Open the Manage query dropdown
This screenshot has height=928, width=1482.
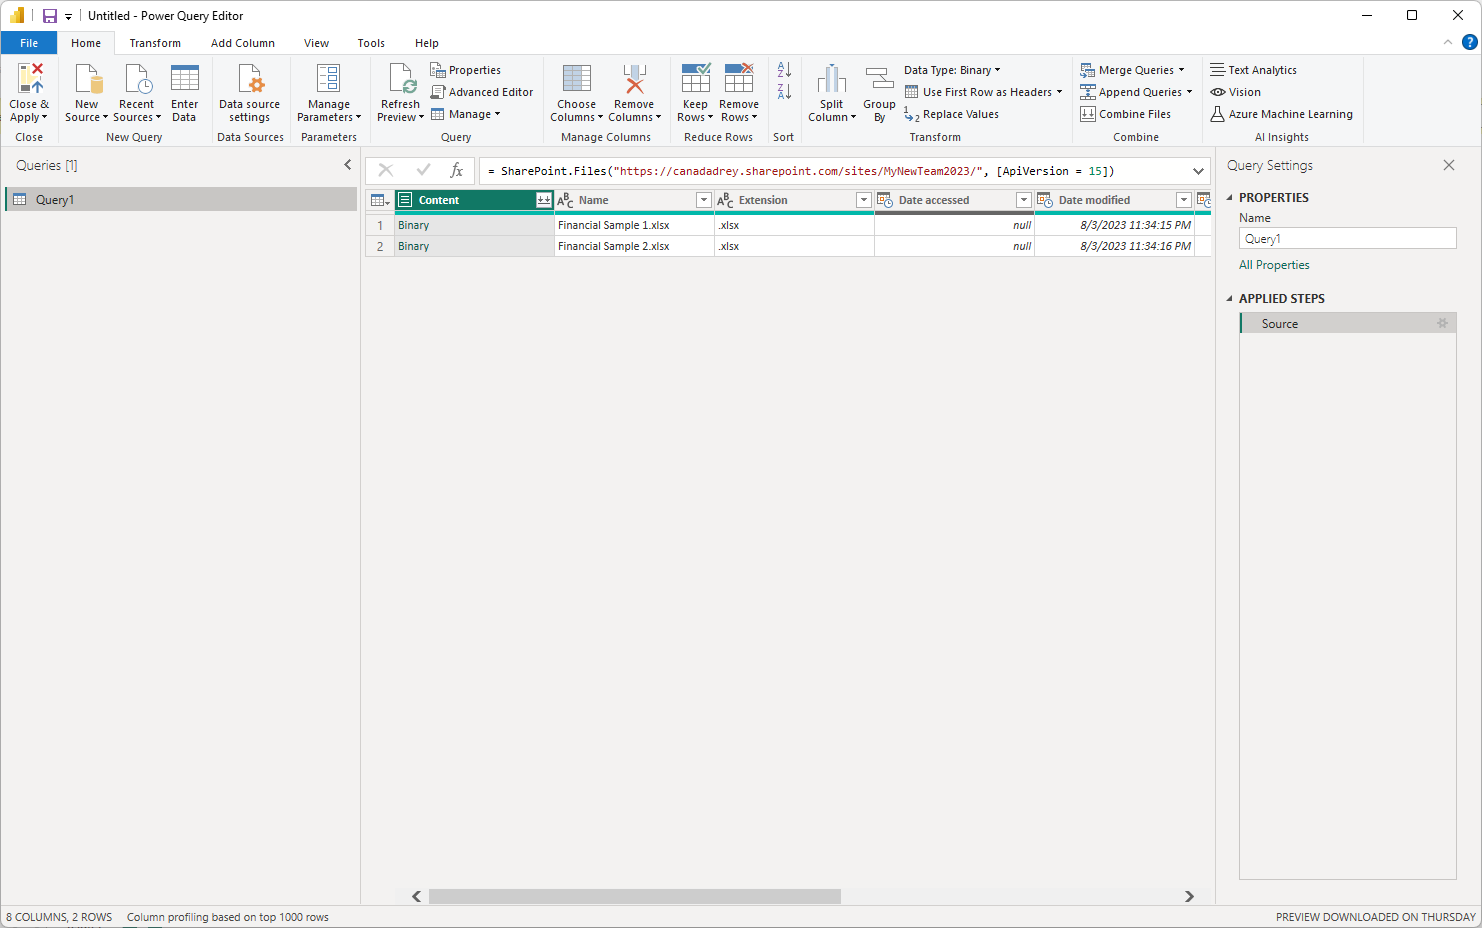pyautogui.click(x=466, y=114)
